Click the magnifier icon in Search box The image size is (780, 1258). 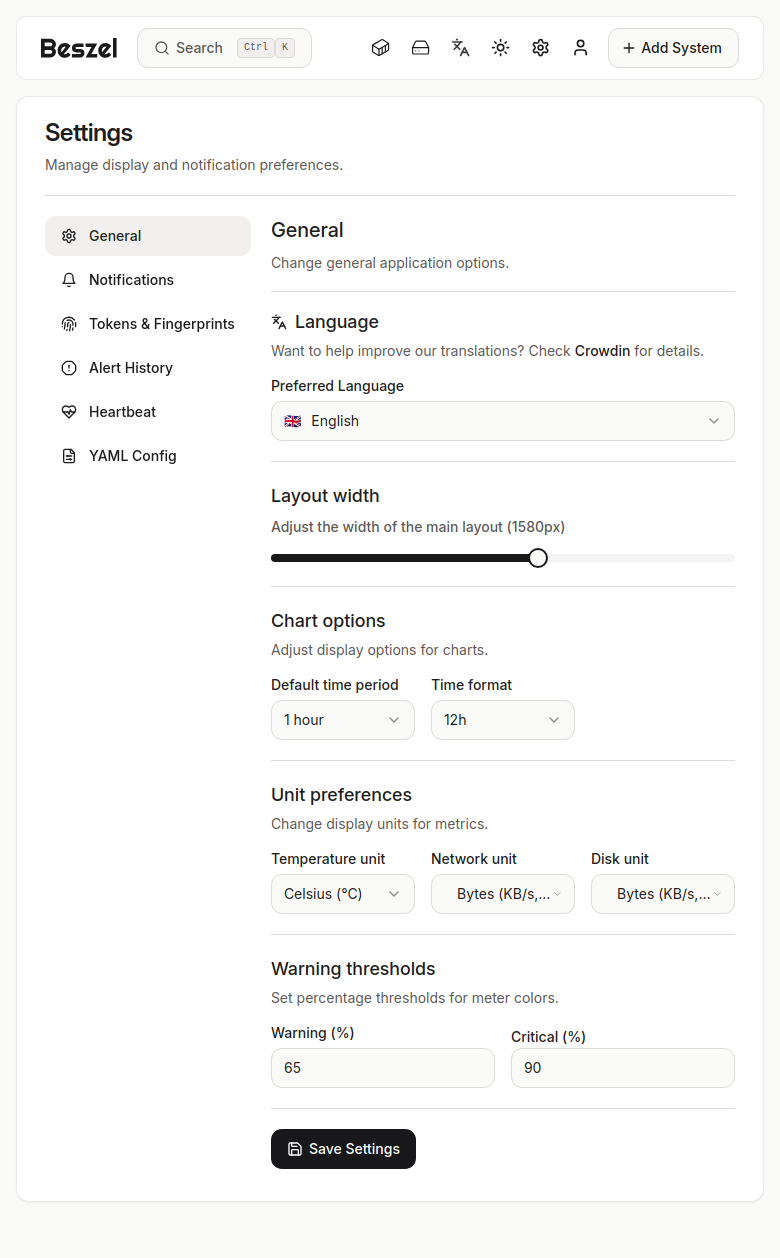(162, 48)
